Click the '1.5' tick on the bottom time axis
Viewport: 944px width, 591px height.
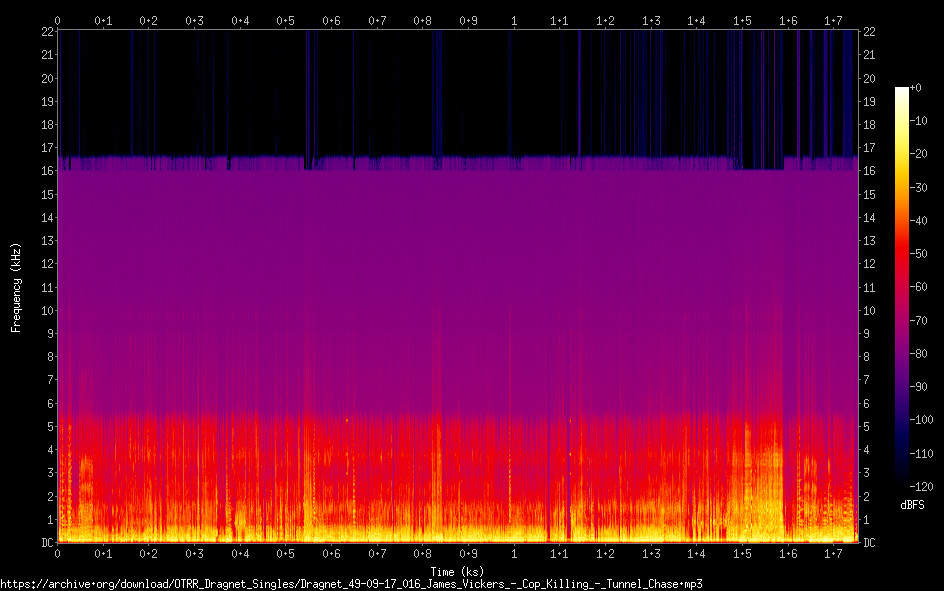[742, 553]
